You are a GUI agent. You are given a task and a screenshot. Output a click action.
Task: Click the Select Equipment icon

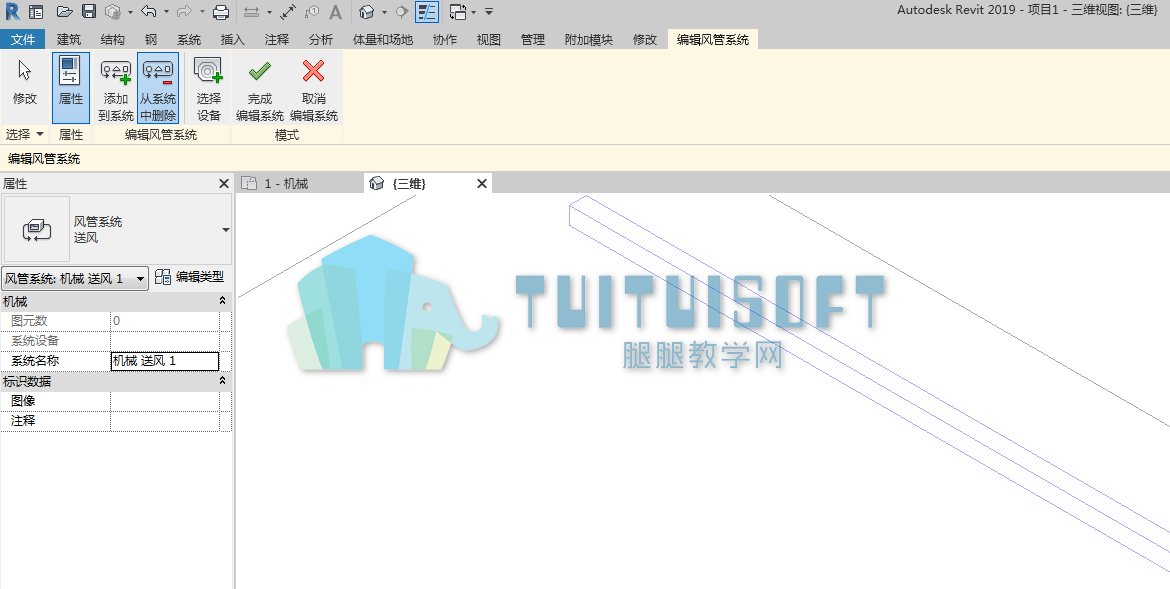tap(209, 88)
